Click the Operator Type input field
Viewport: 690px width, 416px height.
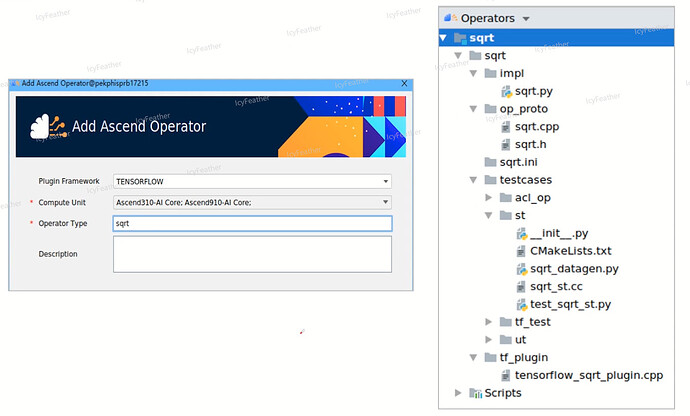(252, 223)
